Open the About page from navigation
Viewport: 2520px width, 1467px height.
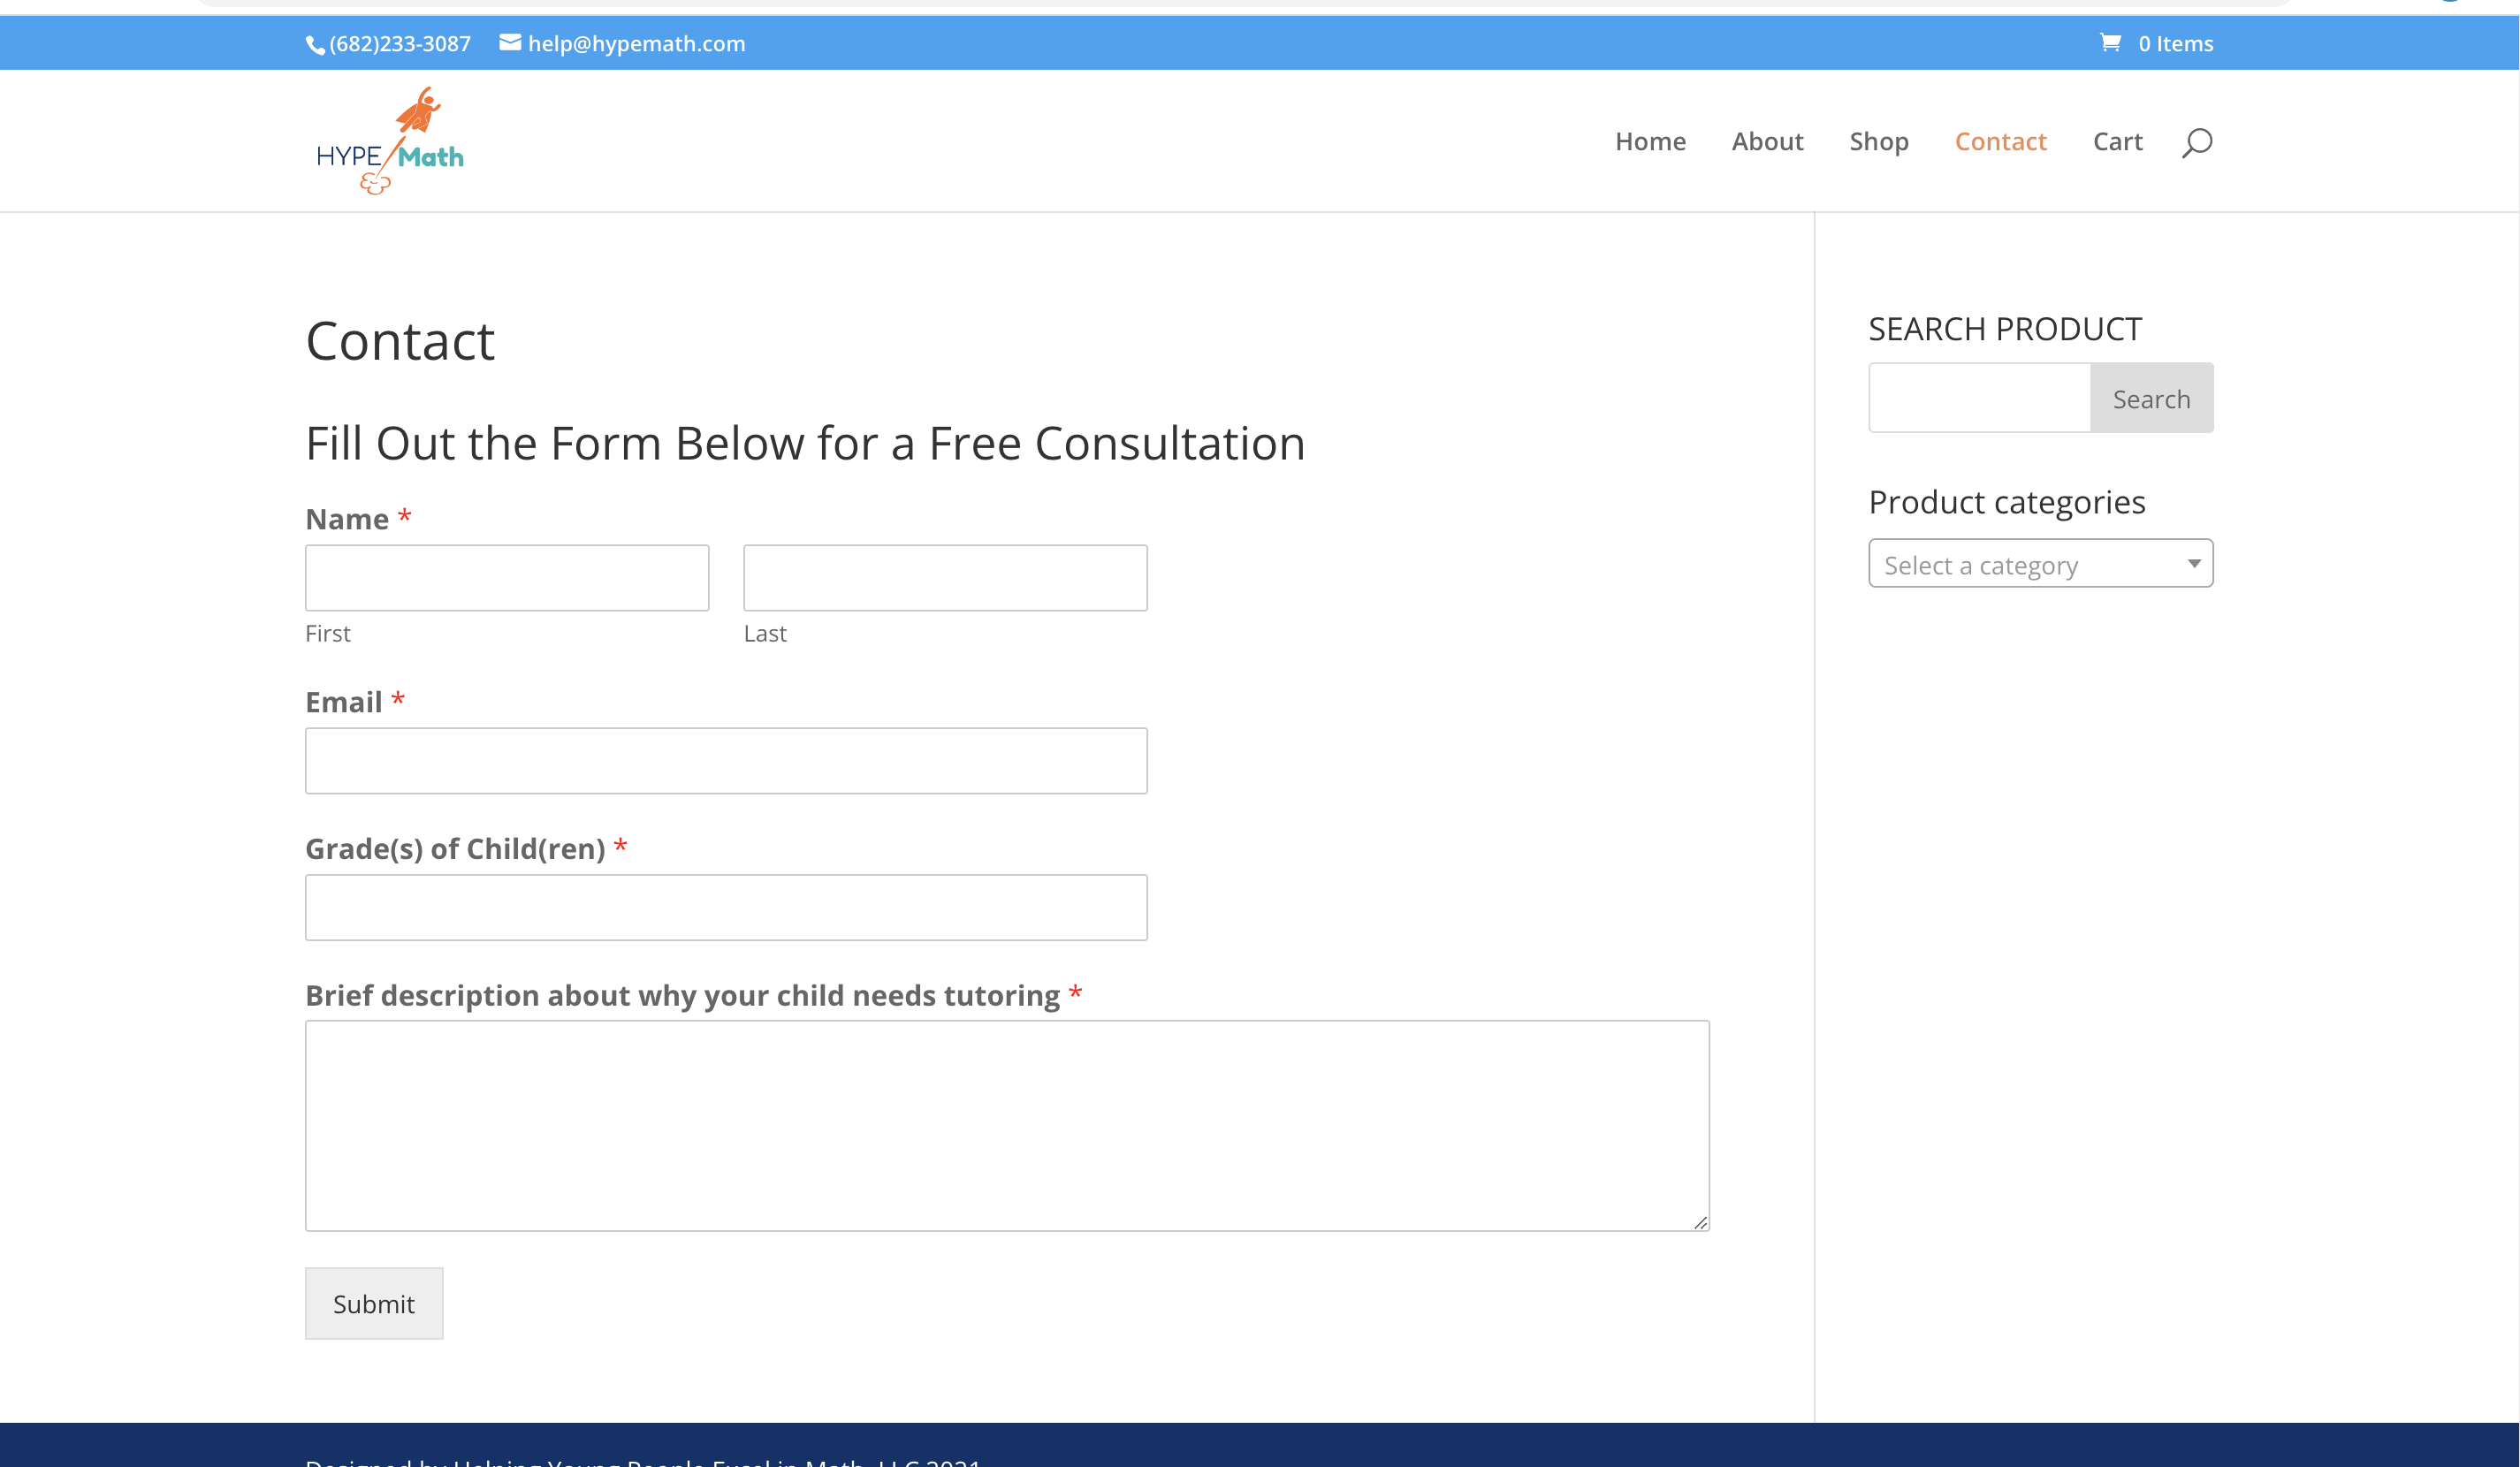click(x=1767, y=142)
